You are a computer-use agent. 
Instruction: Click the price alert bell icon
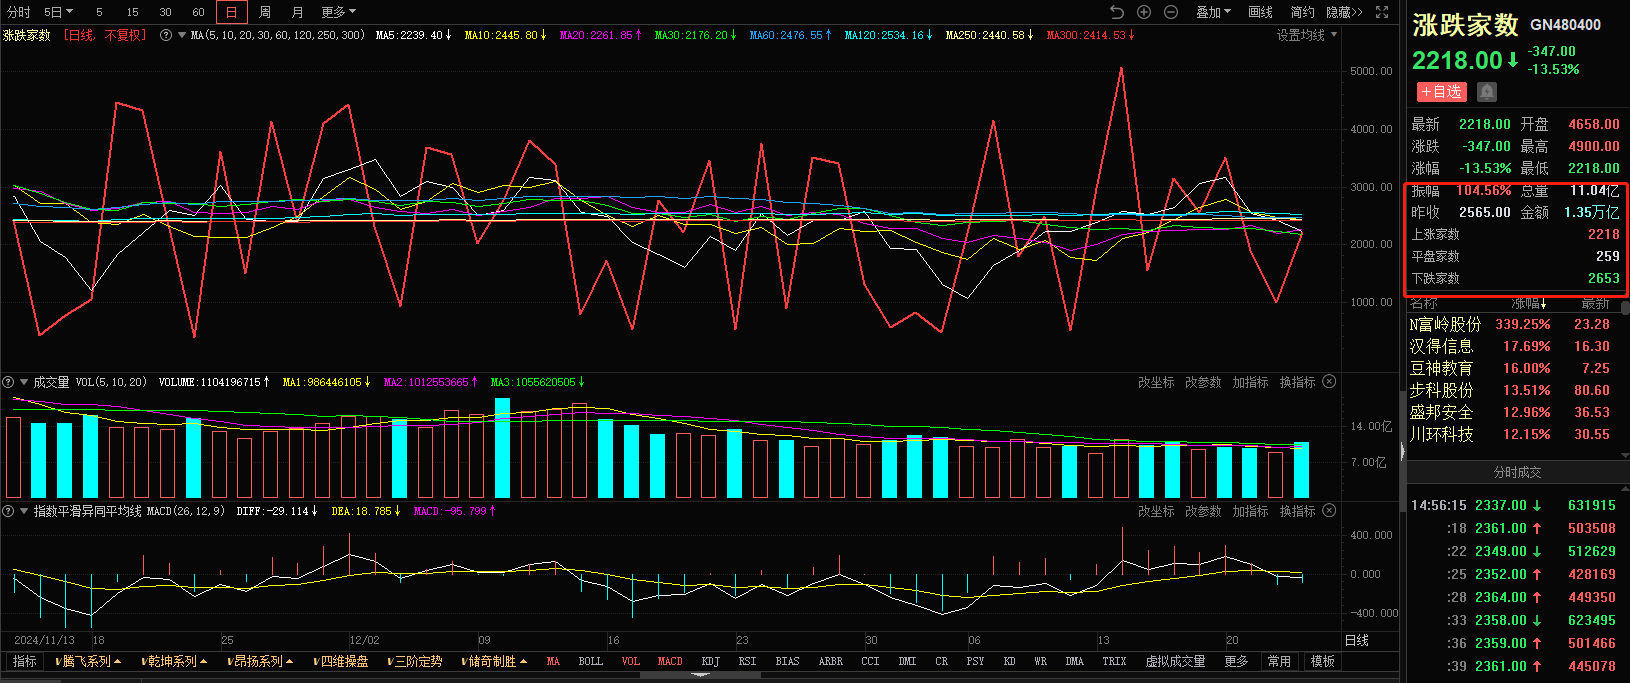[1487, 92]
